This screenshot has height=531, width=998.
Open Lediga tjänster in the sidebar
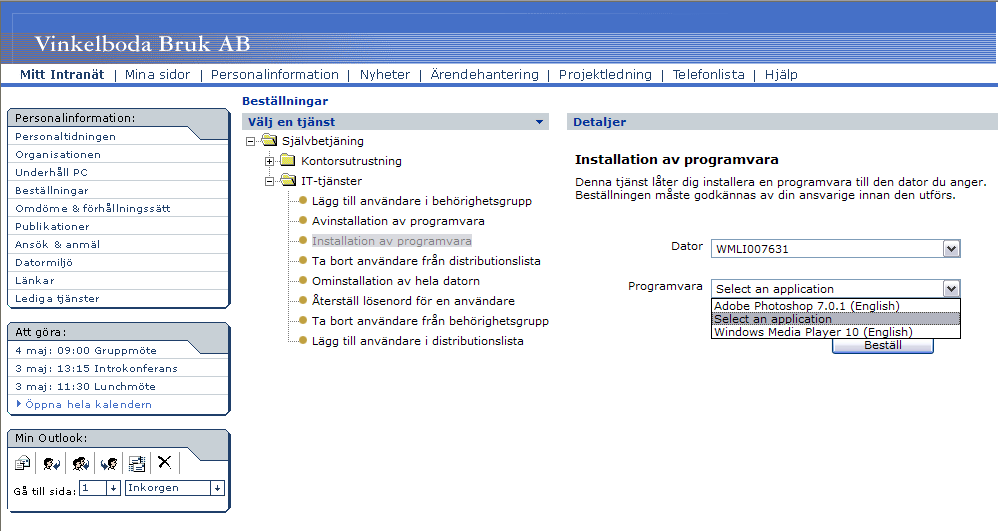(x=57, y=298)
